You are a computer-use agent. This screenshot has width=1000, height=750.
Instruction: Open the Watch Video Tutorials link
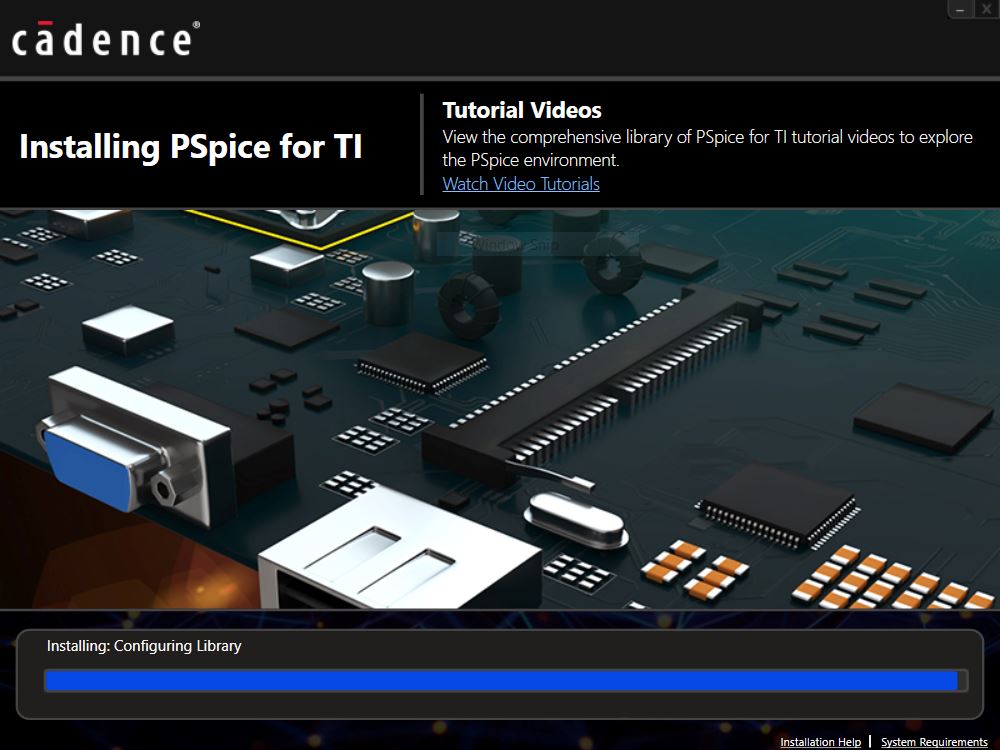pyautogui.click(x=521, y=184)
